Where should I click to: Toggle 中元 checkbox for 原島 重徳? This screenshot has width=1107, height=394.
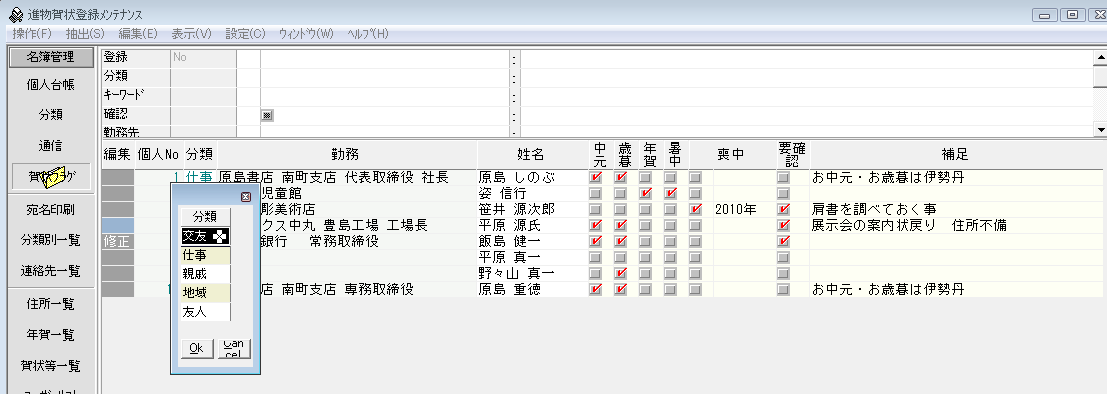[597, 289]
